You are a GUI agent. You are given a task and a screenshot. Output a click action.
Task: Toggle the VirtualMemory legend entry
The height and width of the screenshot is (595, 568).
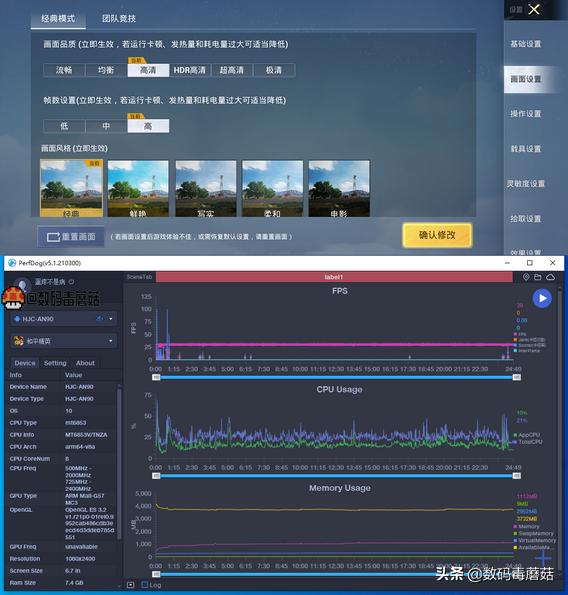(x=535, y=540)
